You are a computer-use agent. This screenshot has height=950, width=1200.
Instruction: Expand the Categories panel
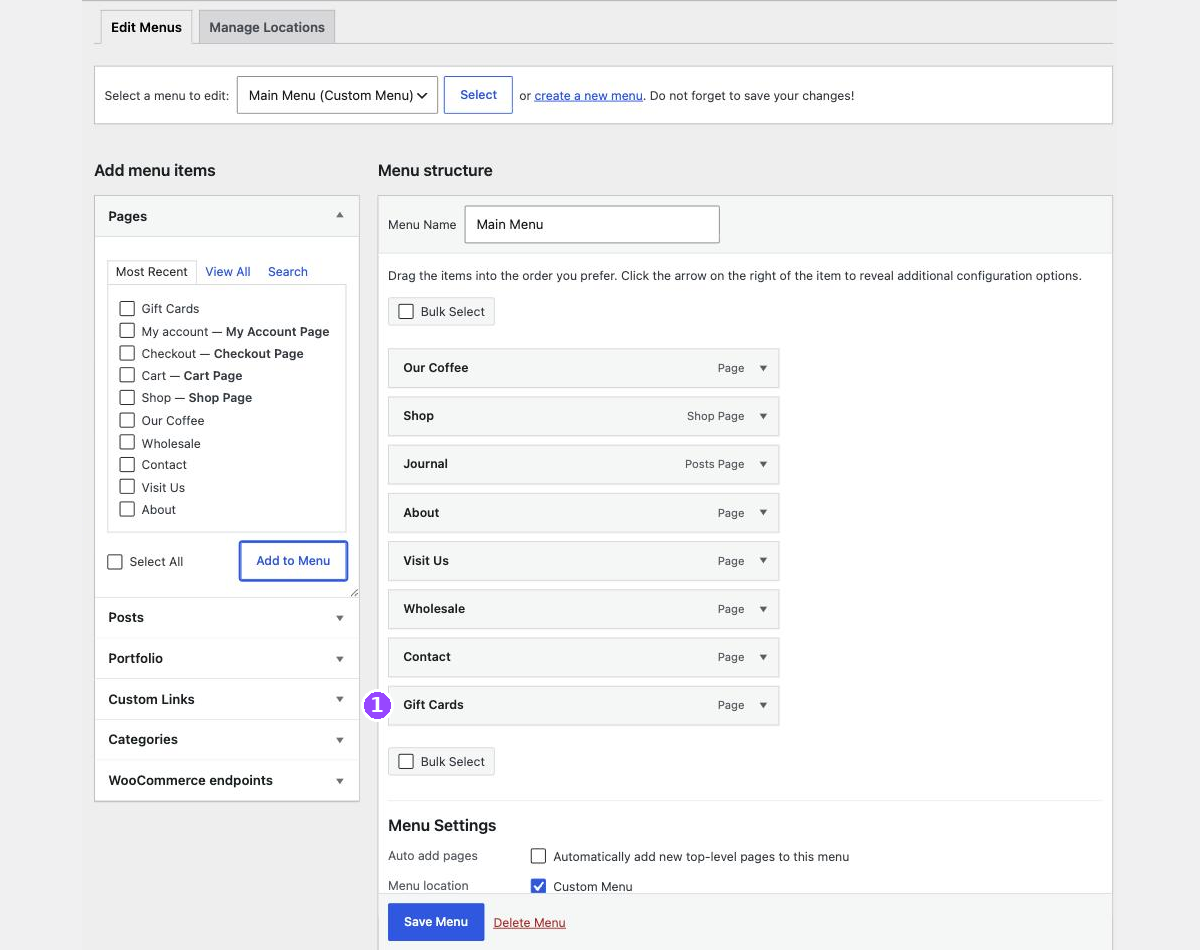click(x=340, y=740)
